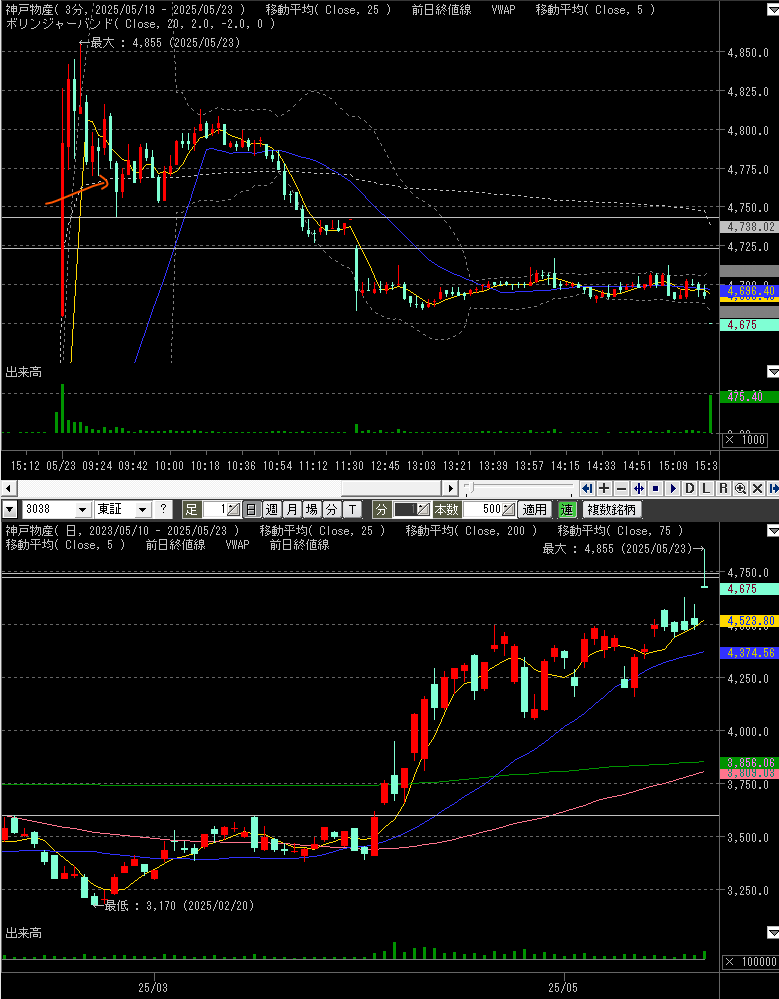The width and height of the screenshot is (779, 999).
Task: Select the T tick chart button
Action: 352,509
